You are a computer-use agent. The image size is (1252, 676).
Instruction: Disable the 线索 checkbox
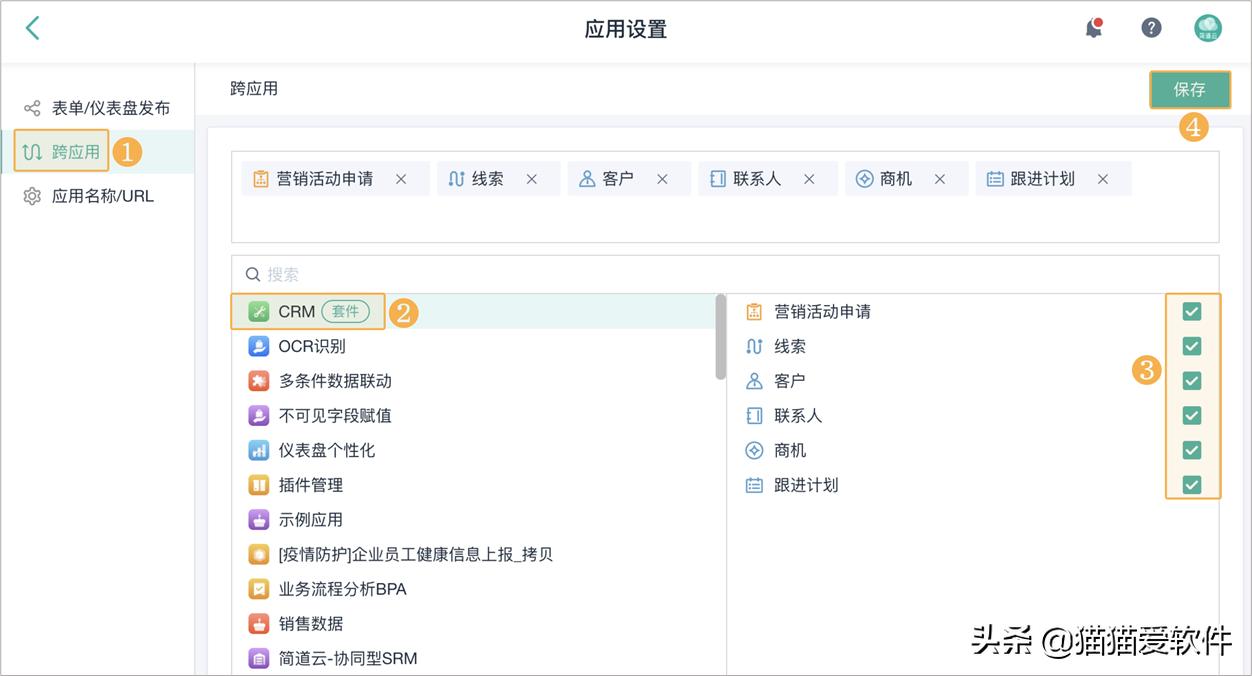pyautogui.click(x=1191, y=346)
